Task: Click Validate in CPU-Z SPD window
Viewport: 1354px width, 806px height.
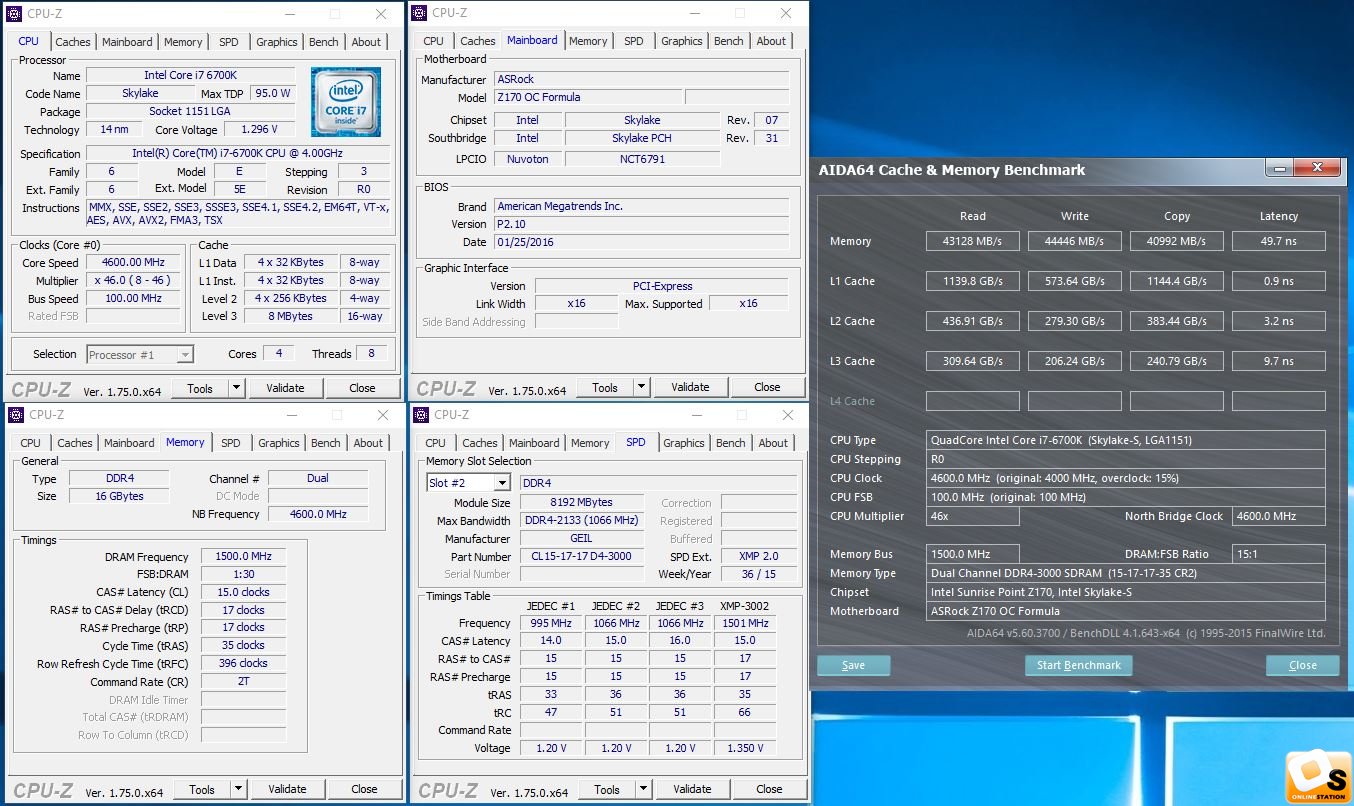Action: (692, 789)
